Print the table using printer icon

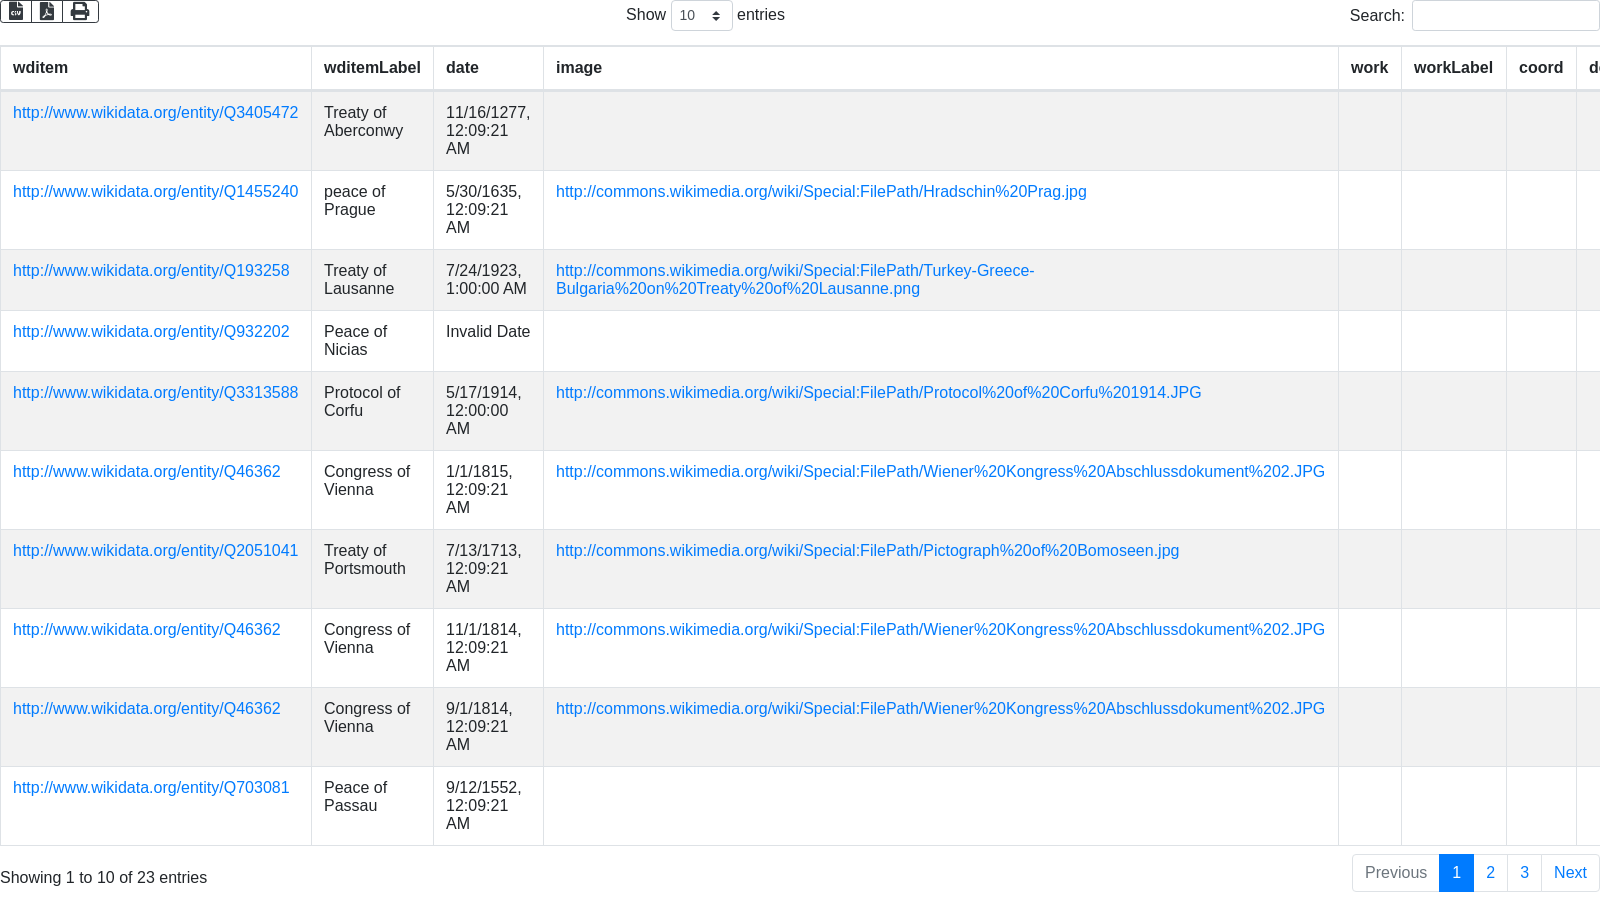(80, 11)
